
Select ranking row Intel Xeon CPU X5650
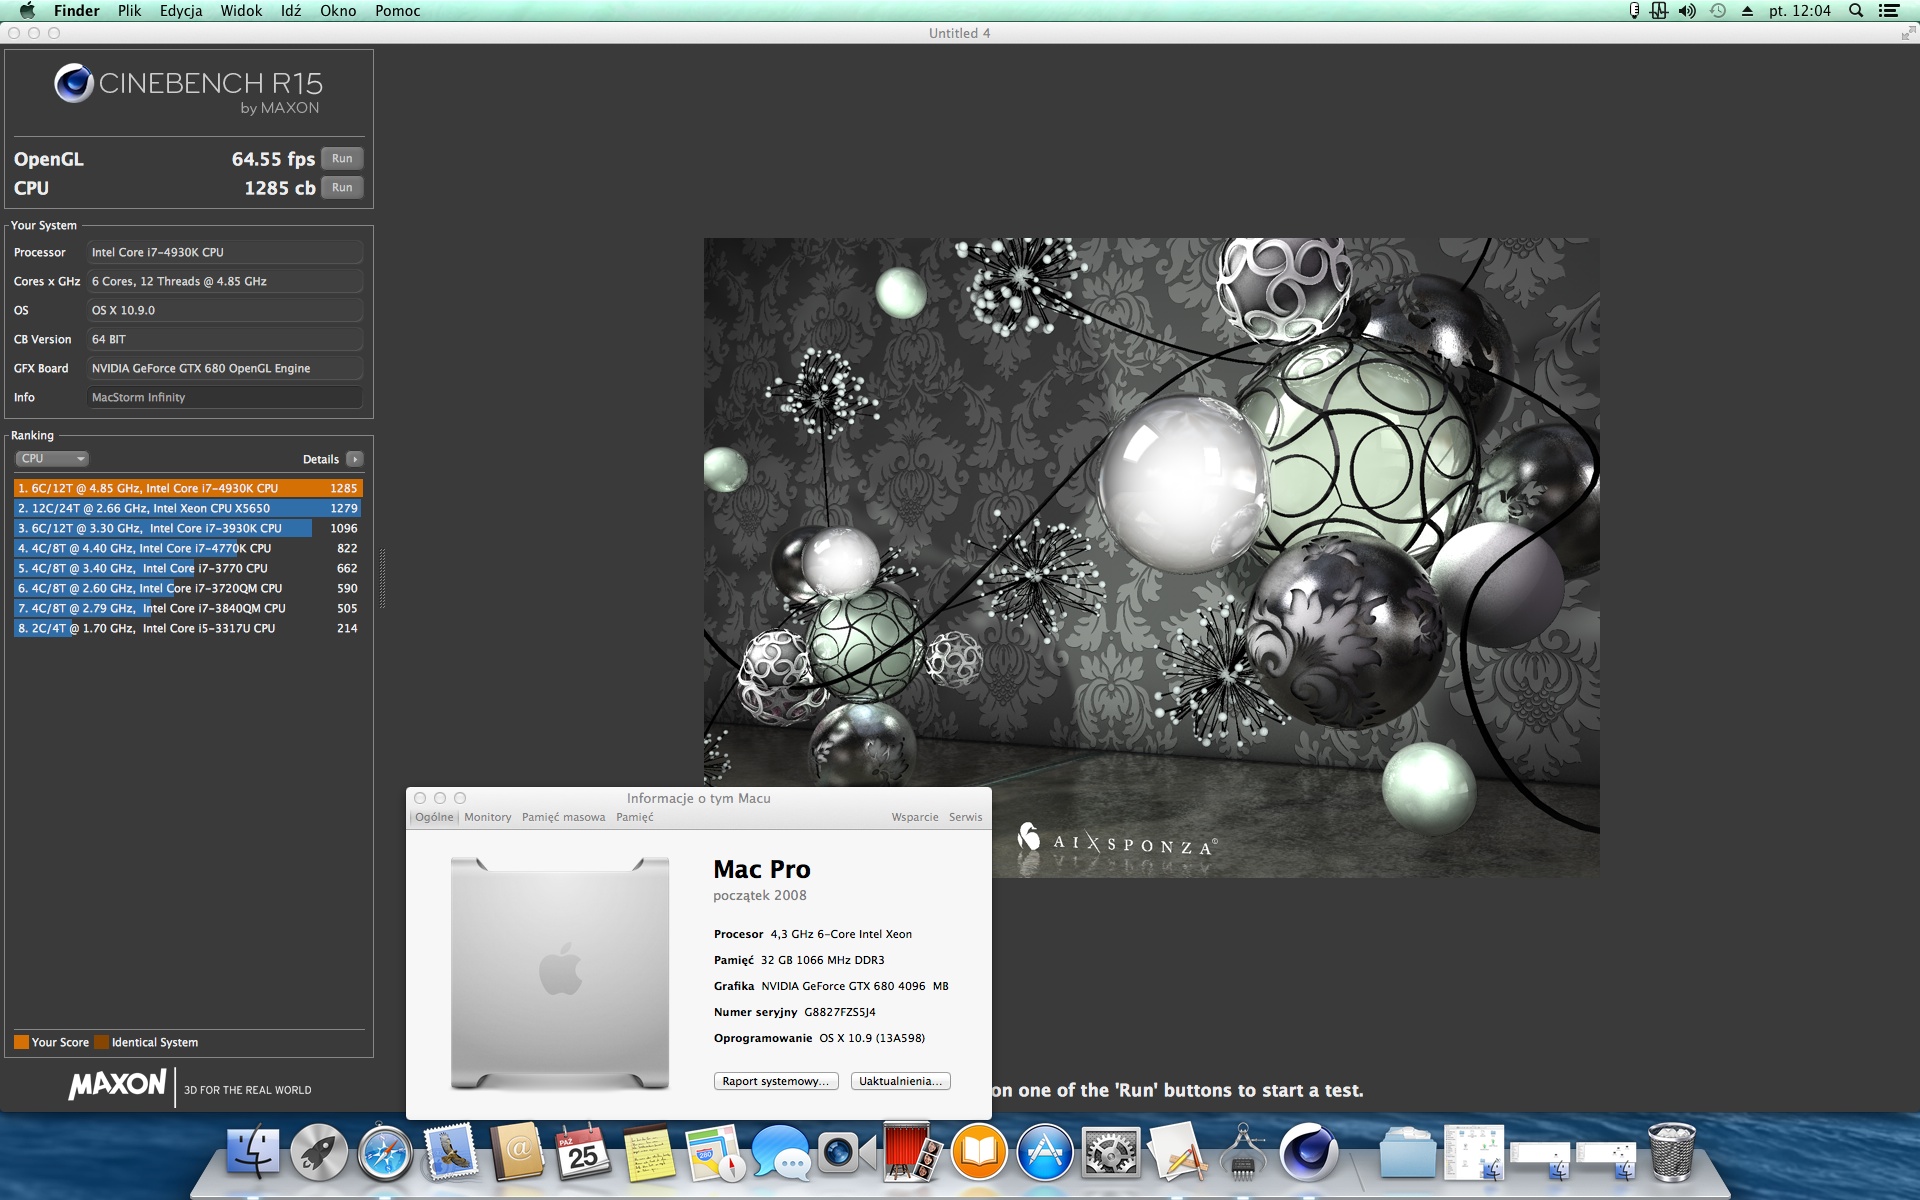click(x=188, y=508)
